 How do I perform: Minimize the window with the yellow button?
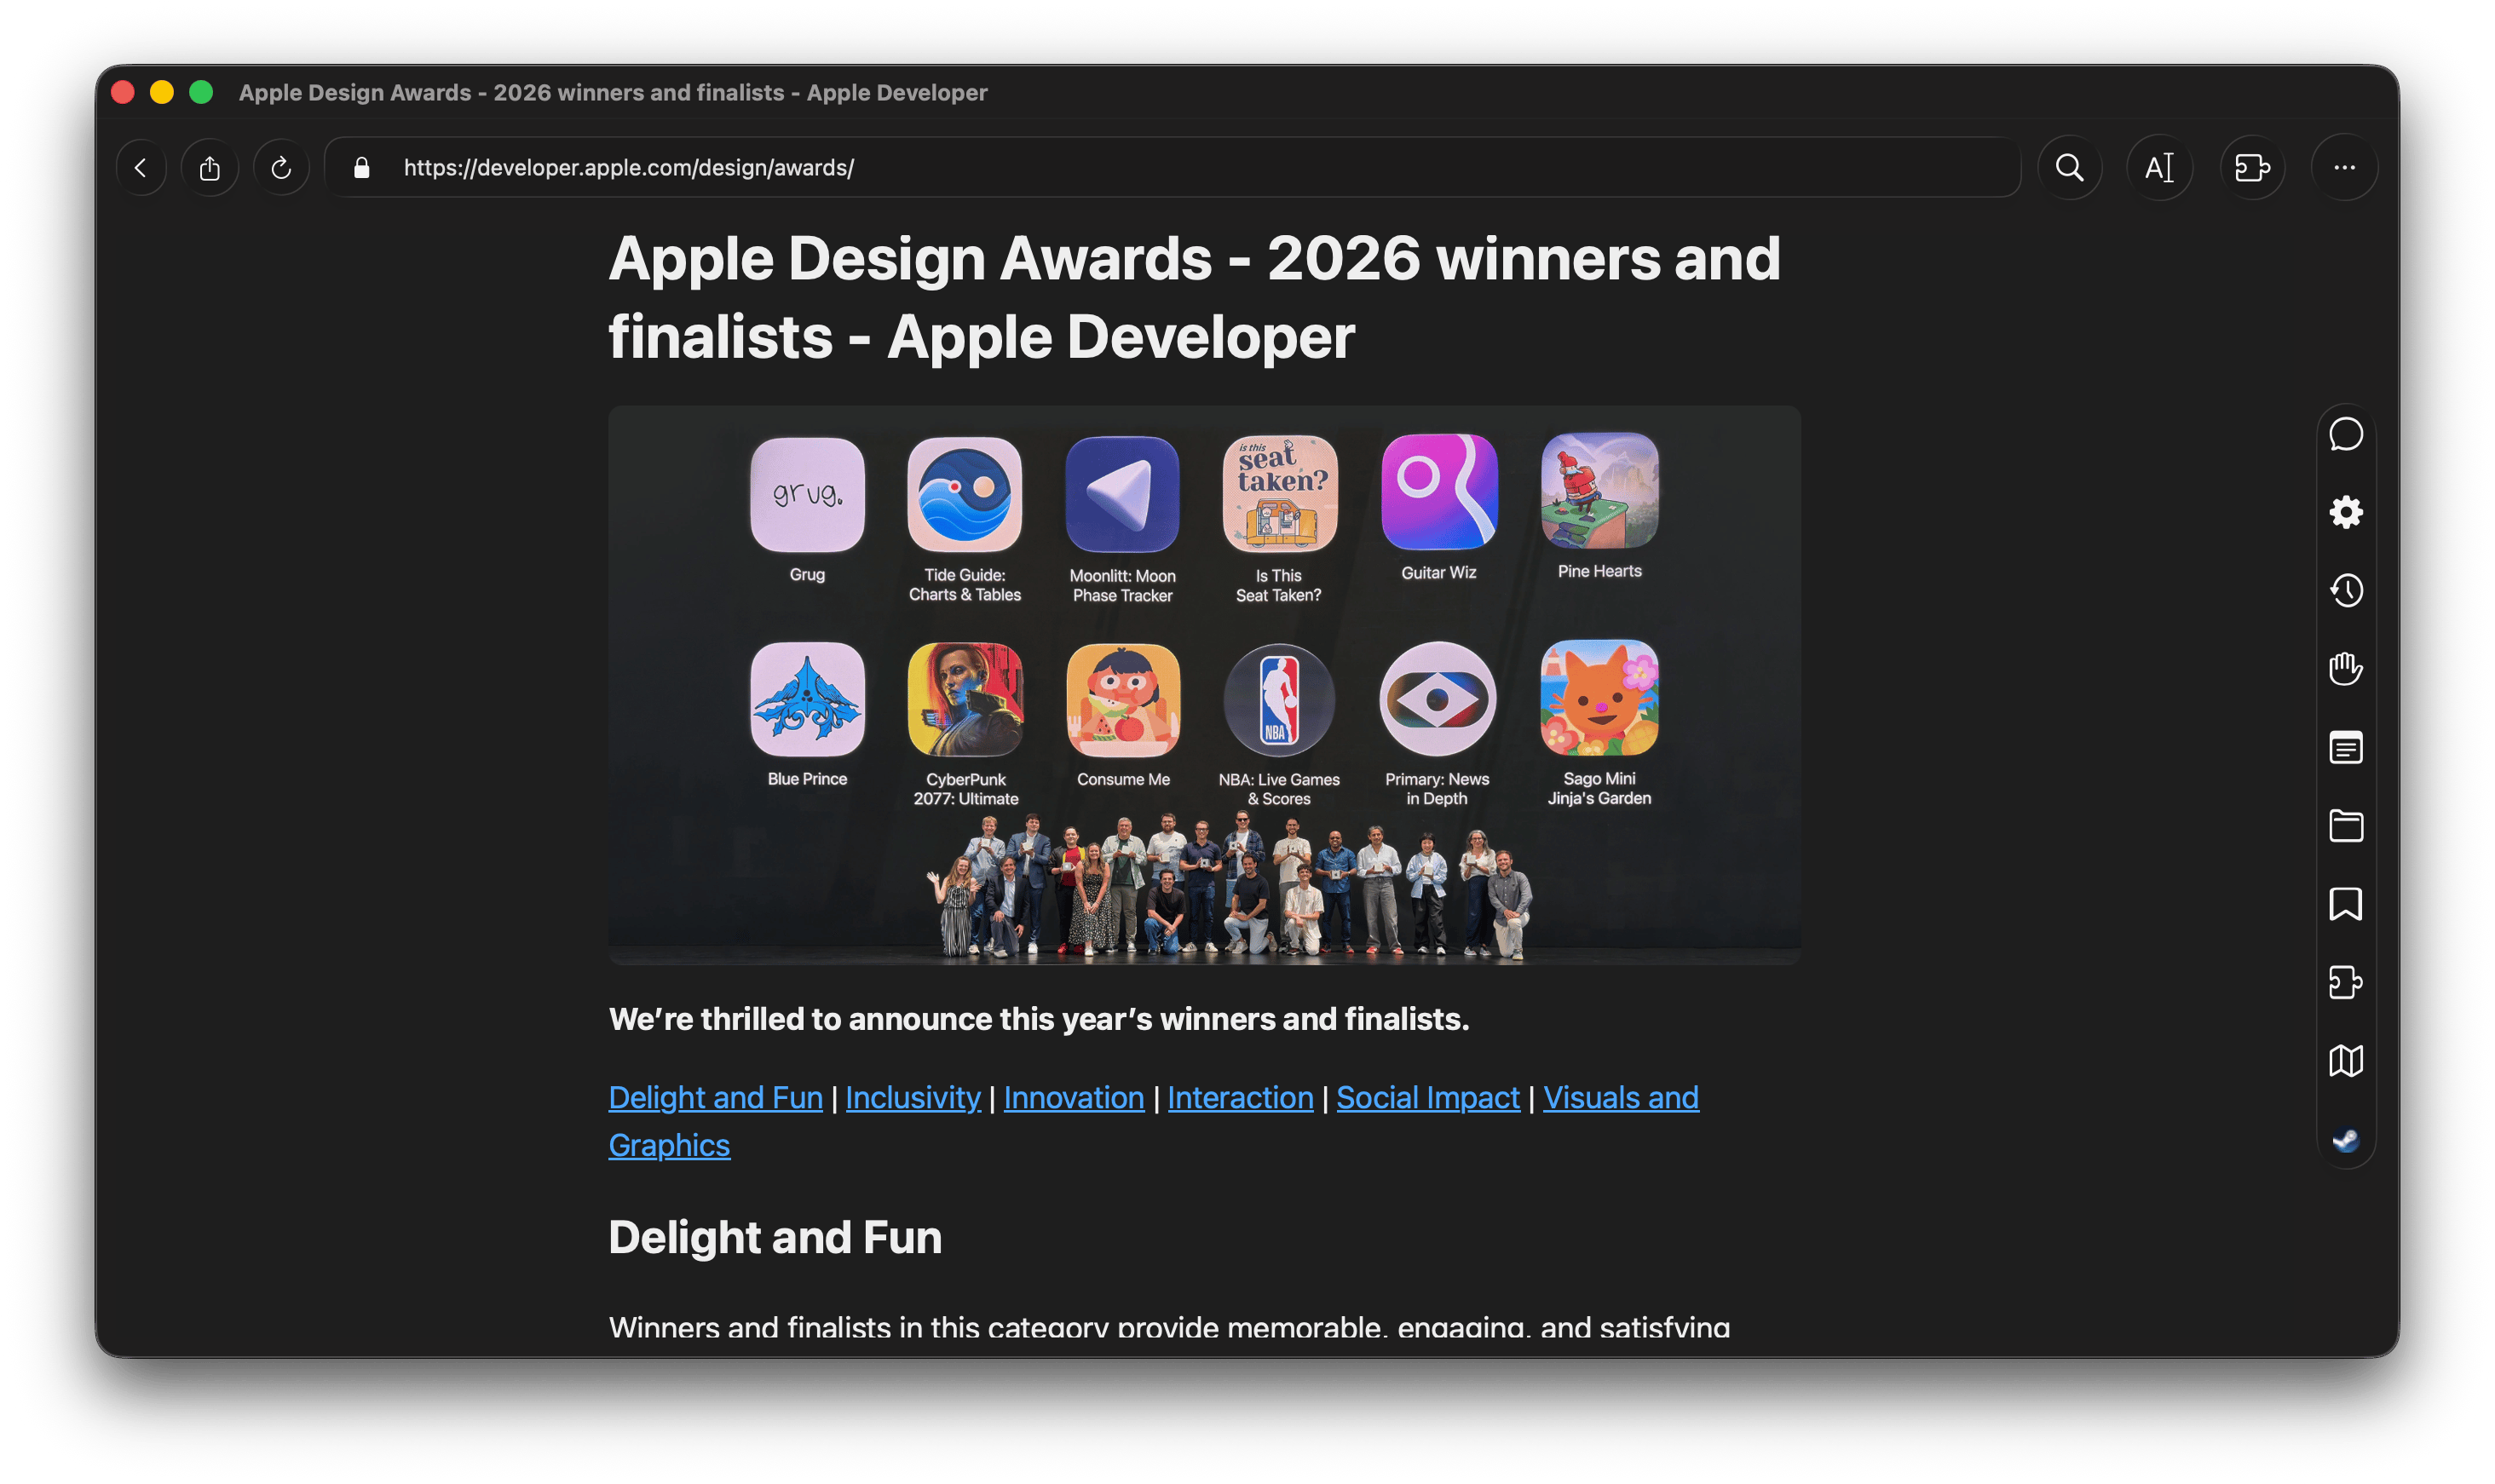(162, 93)
